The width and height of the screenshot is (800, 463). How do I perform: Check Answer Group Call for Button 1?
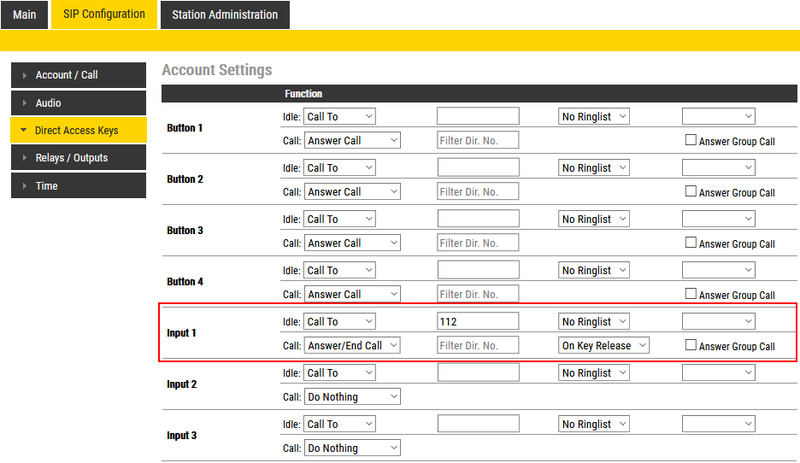[690, 141]
